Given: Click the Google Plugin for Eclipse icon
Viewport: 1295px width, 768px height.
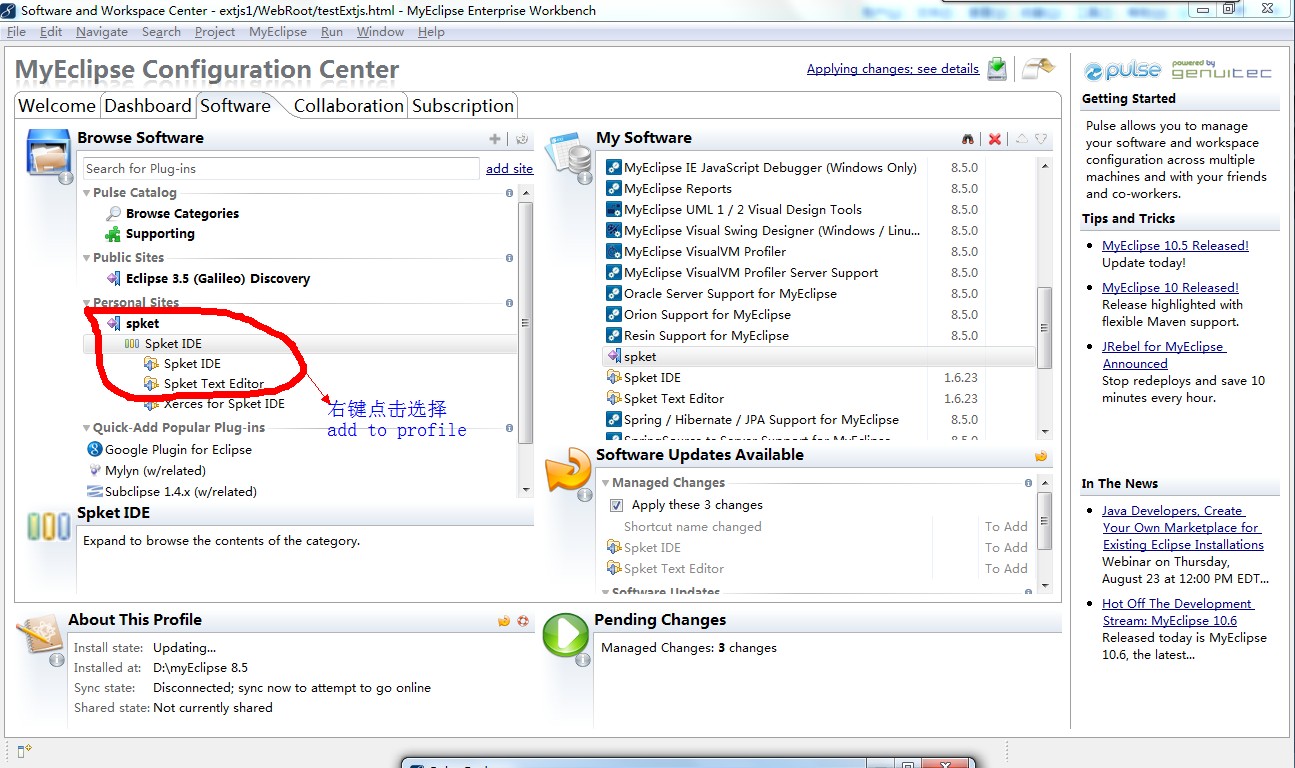Looking at the screenshot, I should coord(95,449).
